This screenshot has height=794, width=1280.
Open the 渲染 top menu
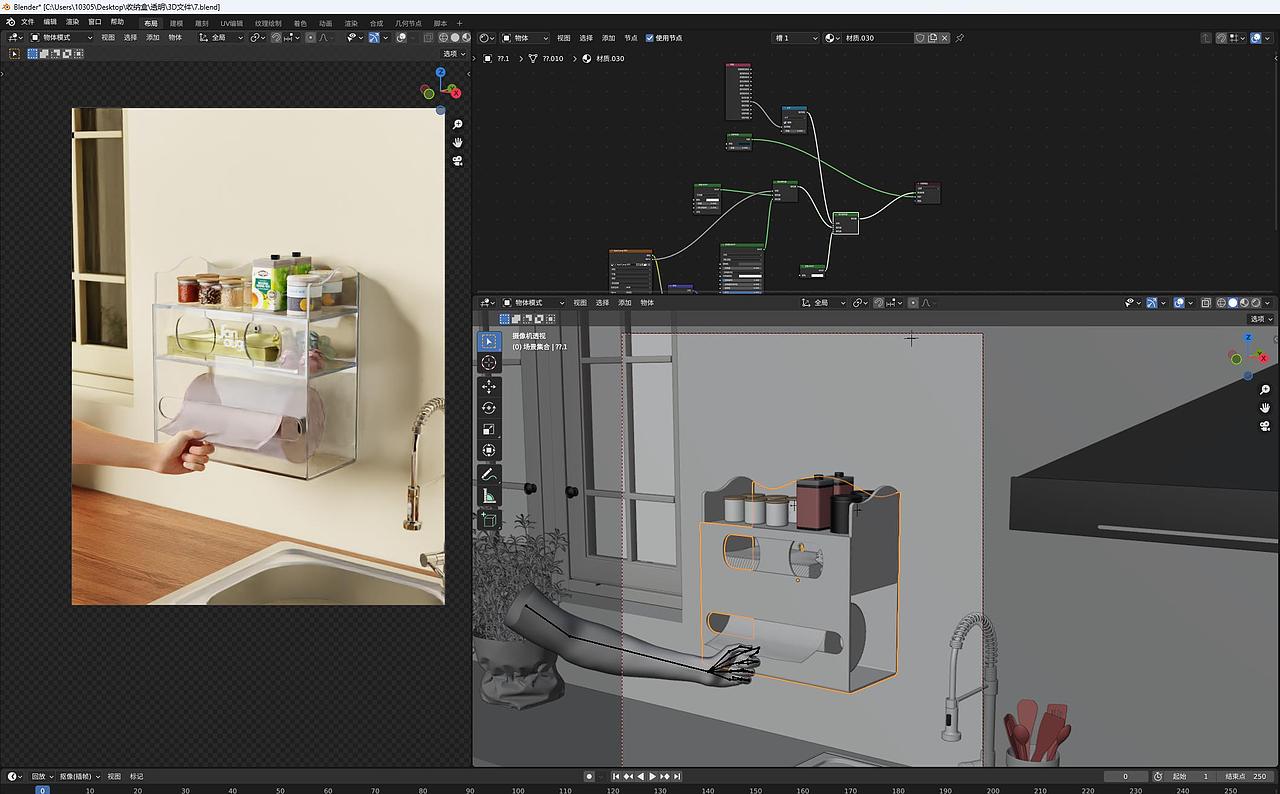[x=73, y=22]
